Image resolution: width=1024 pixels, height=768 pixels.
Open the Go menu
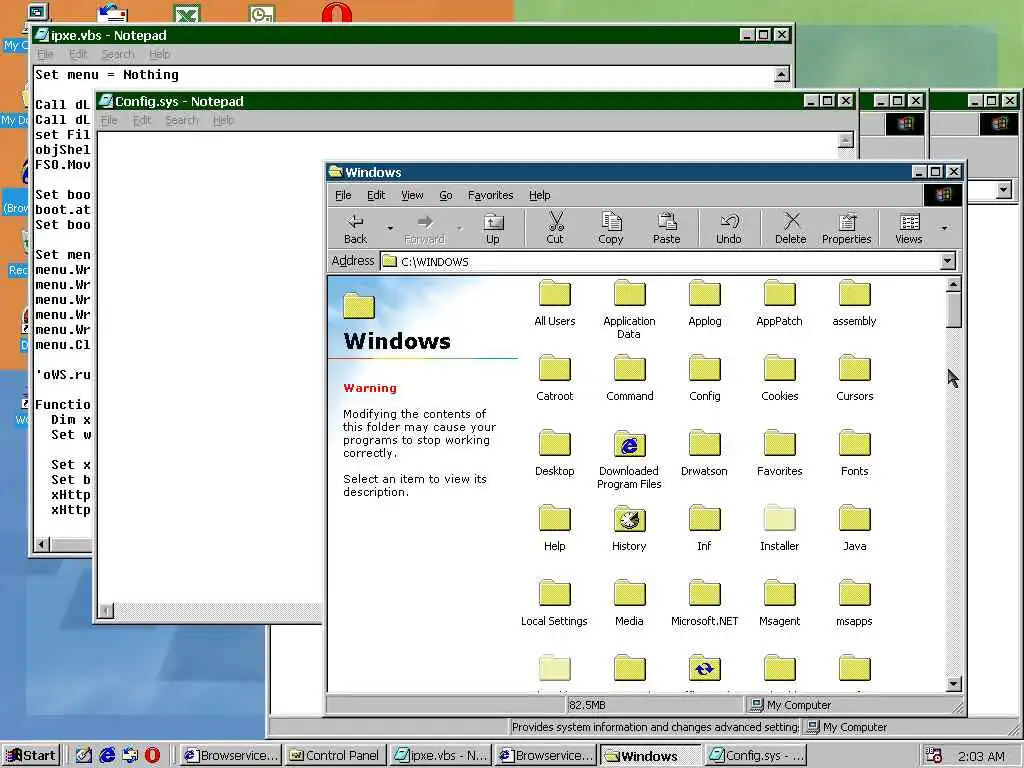click(446, 195)
